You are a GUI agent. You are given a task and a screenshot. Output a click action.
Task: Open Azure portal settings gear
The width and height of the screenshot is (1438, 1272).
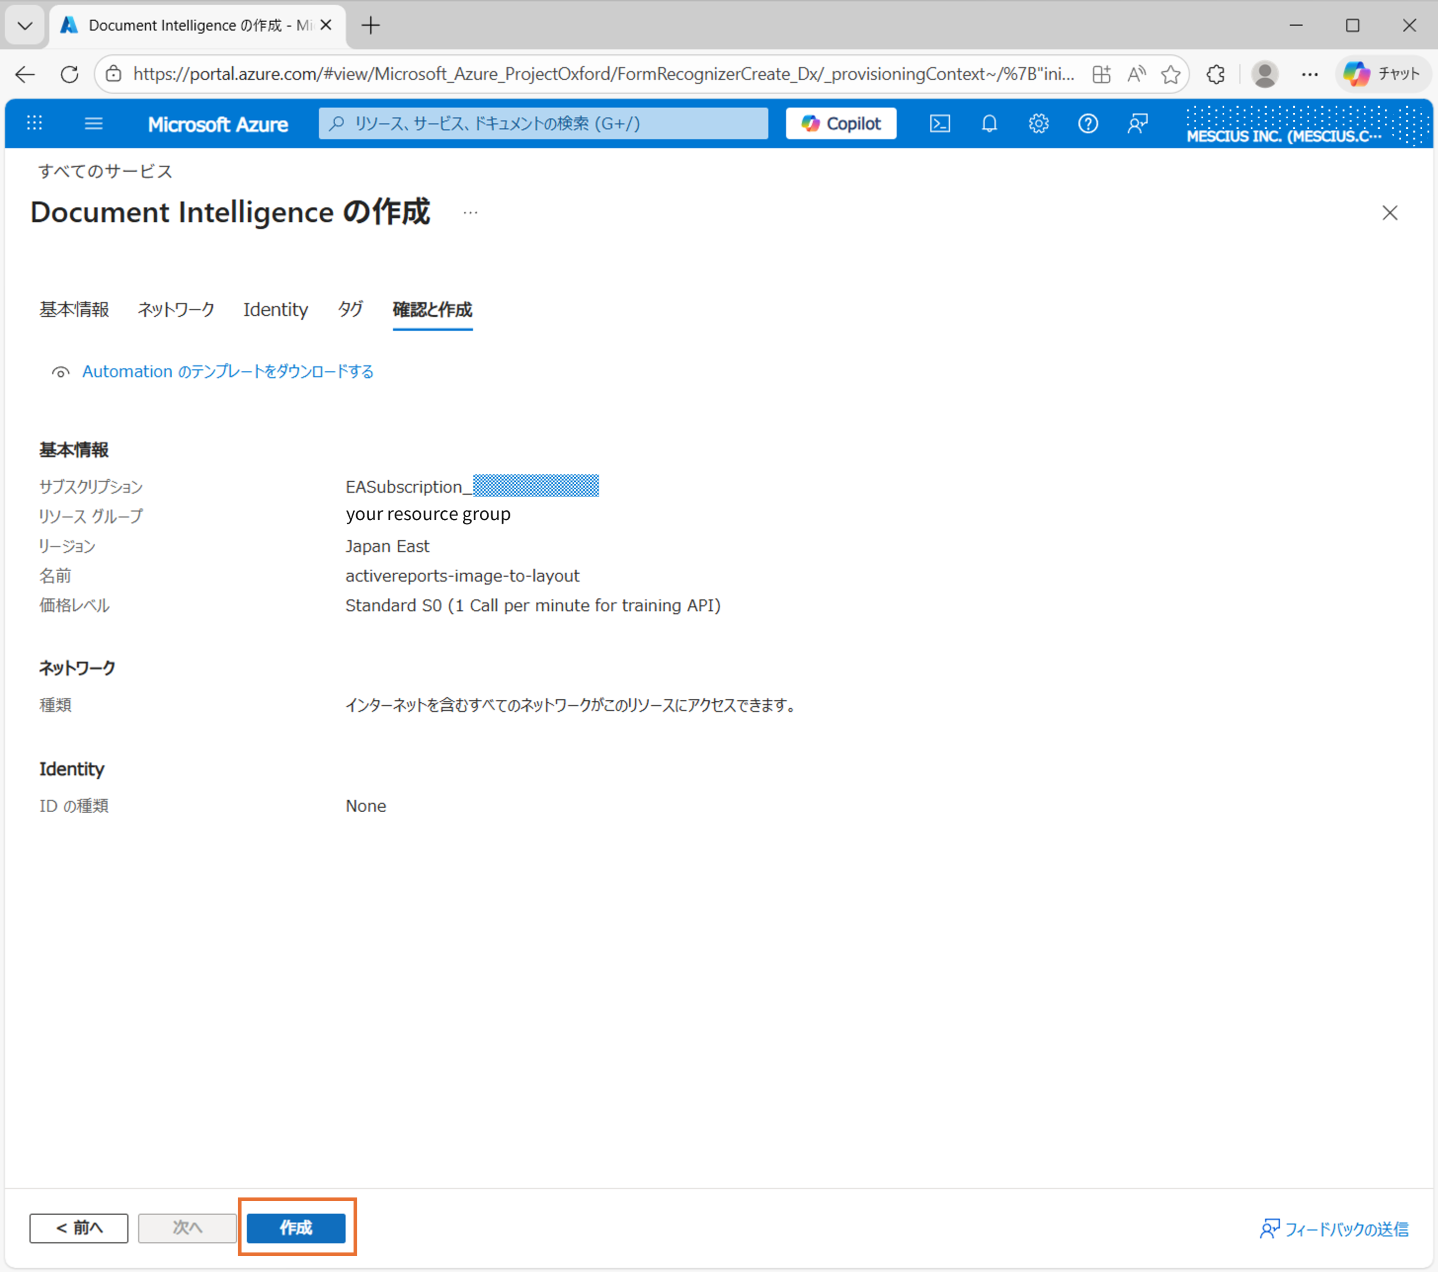tap(1038, 123)
